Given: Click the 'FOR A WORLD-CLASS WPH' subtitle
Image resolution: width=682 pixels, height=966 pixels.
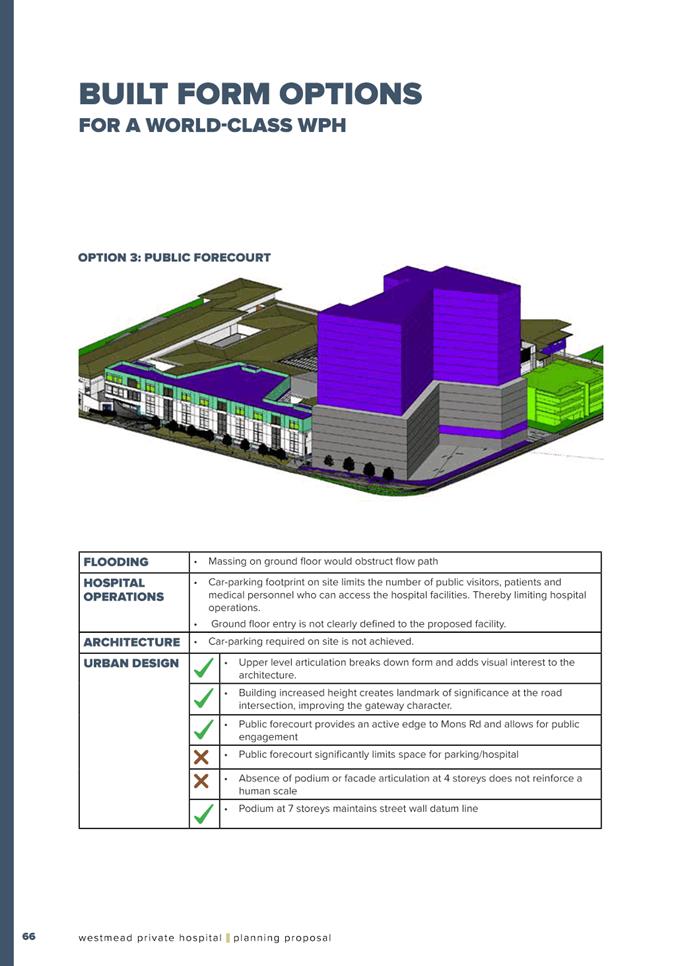Looking at the screenshot, I should (x=212, y=127).
